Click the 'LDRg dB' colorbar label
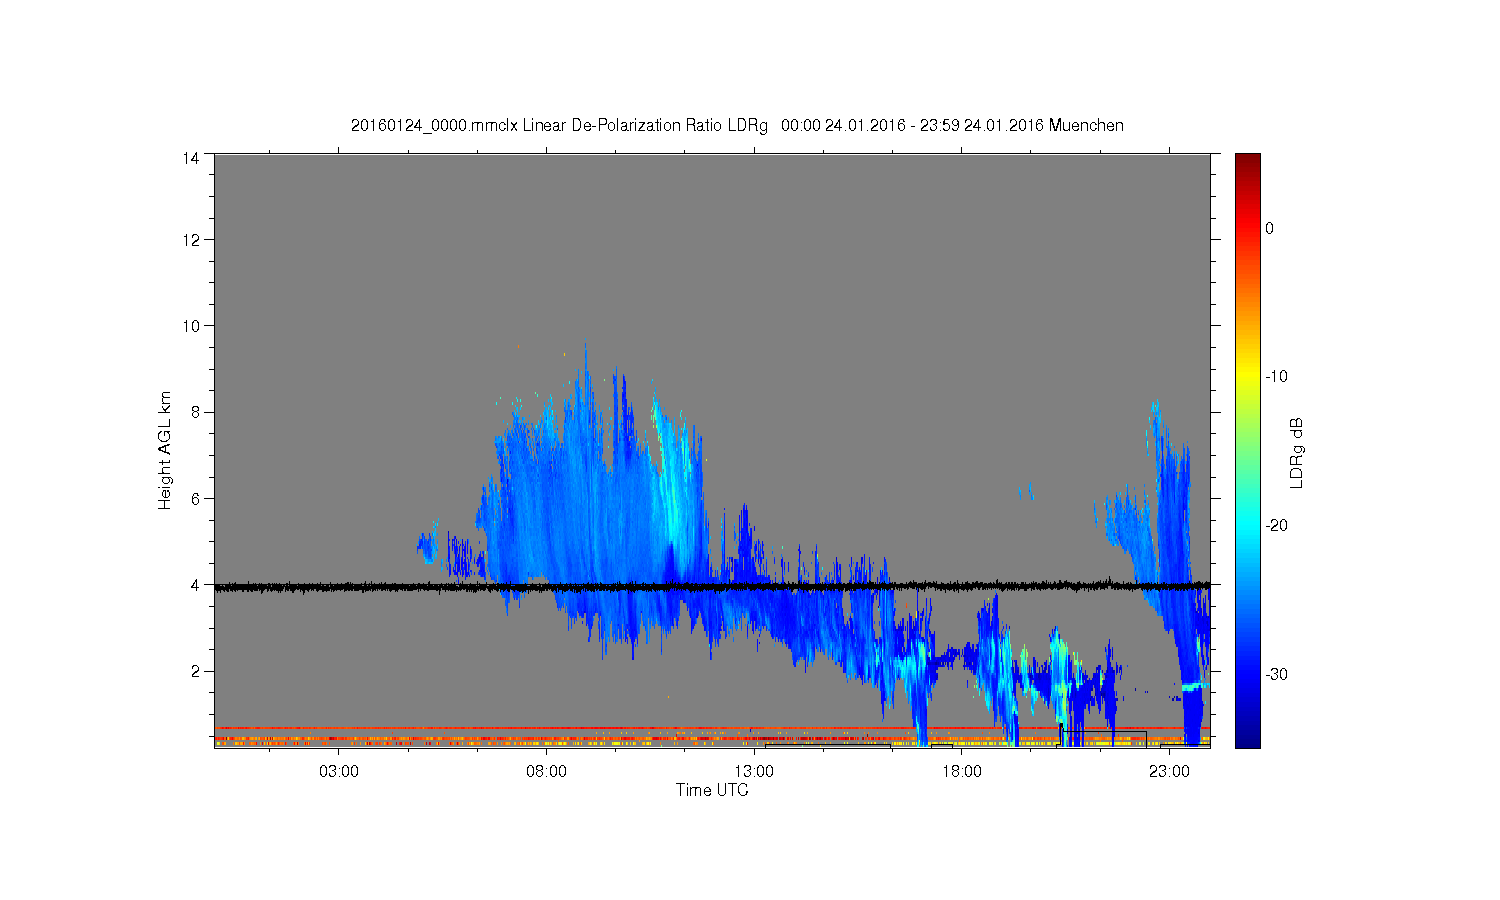 1297,452
